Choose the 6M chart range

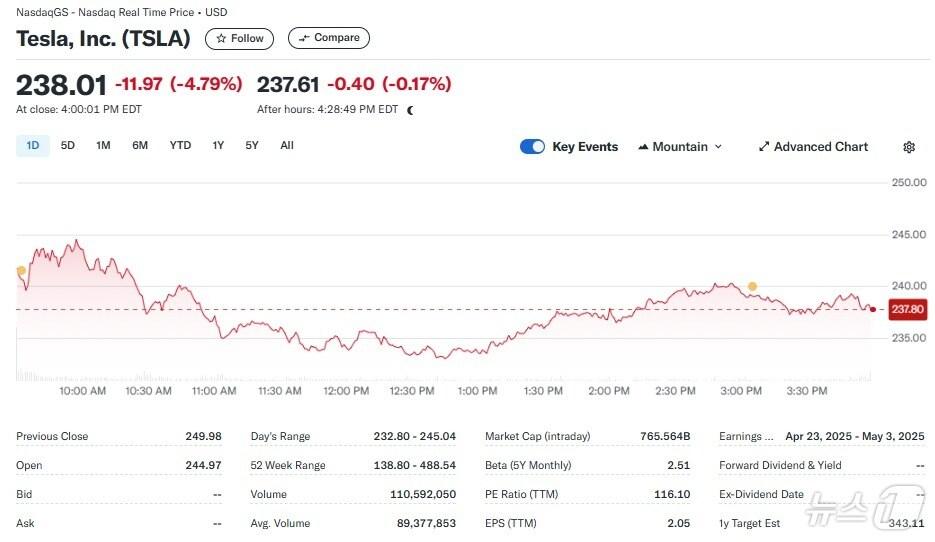(140, 146)
